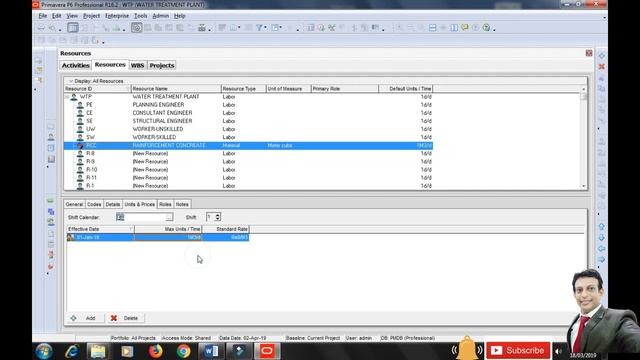
Task: Click the Effective Date column header
Action: [100, 229]
